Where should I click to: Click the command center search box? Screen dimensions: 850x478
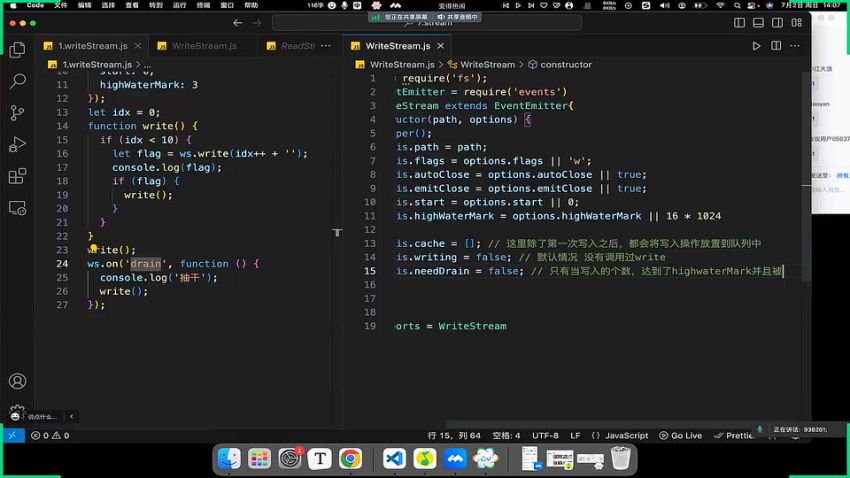(x=427, y=23)
